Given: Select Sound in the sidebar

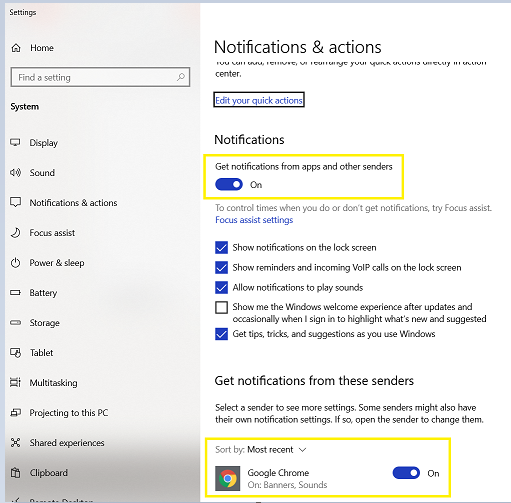Looking at the screenshot, I should pyautogui.click(x=42, y=173).
